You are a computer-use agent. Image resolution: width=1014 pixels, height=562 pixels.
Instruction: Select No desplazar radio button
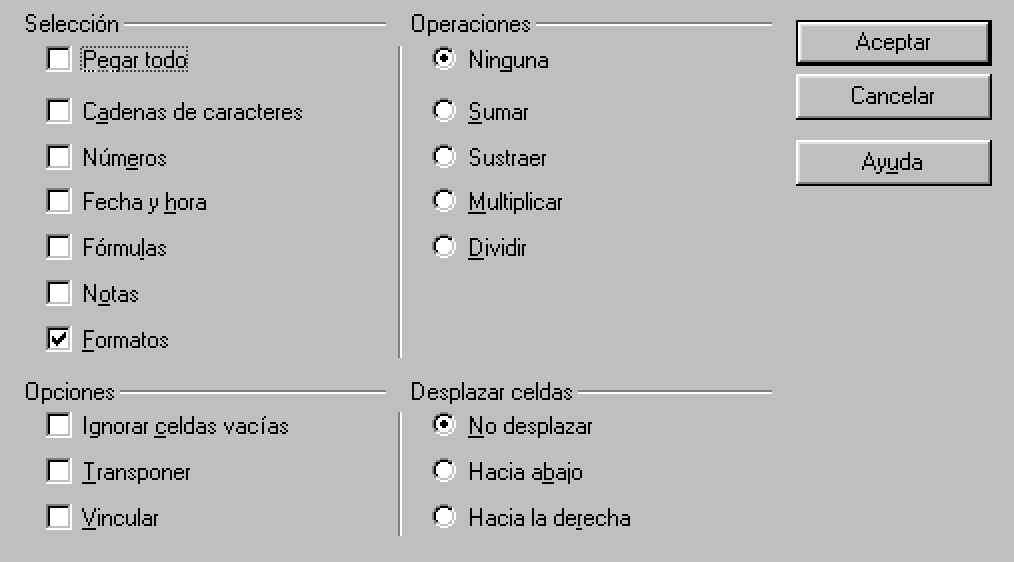pyautogui.click(x=443, y=426)
